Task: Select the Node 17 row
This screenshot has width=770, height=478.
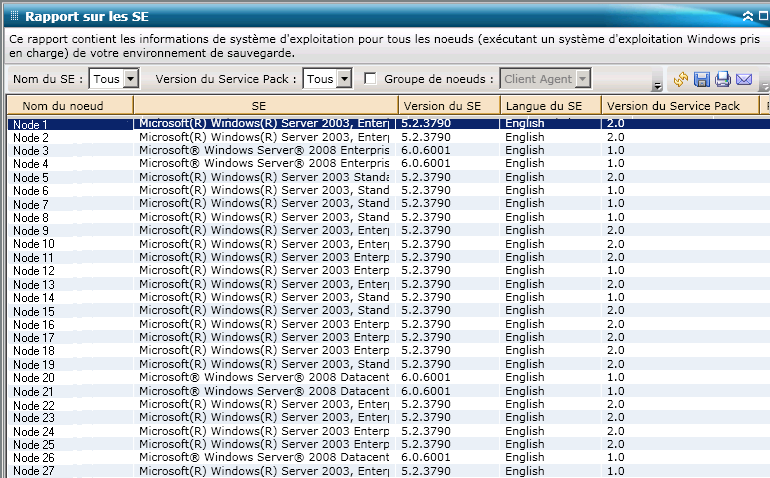Action: click(x=388, y=337)
